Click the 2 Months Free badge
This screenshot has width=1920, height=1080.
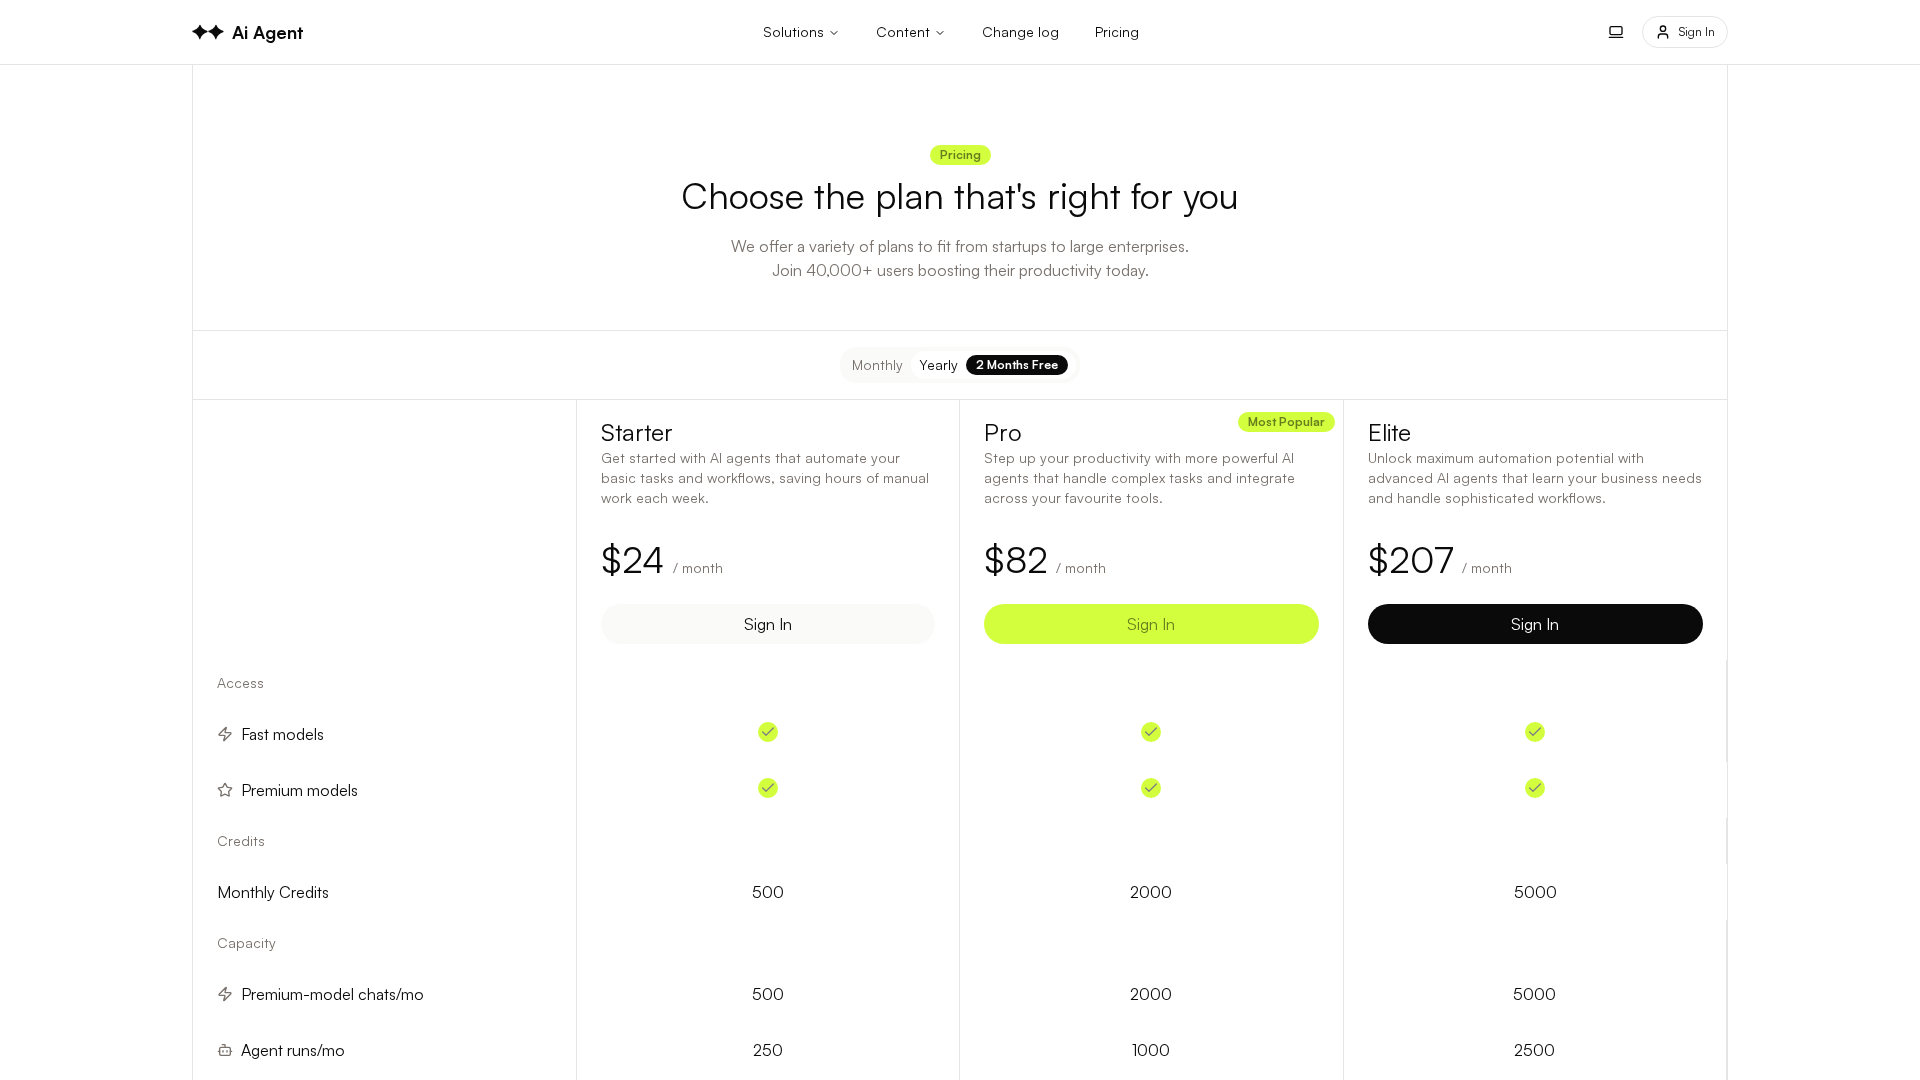[1016, 365]
